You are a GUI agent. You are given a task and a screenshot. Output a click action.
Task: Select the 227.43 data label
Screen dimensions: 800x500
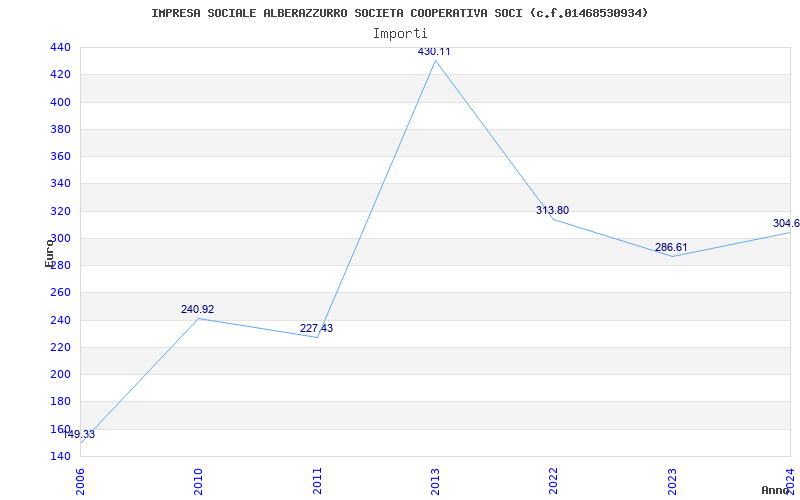click(x=316, y=329)
